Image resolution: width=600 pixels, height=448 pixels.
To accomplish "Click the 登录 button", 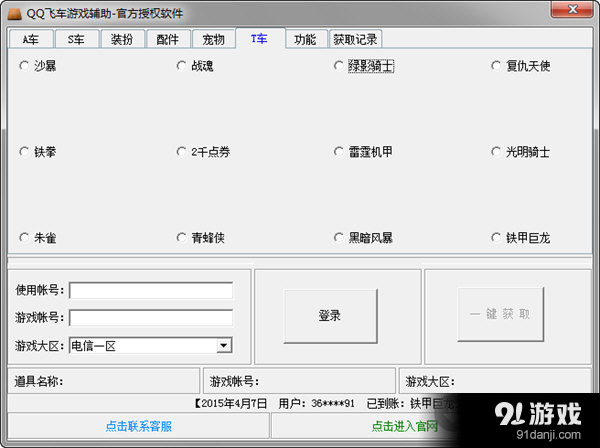I will (330, 316).
